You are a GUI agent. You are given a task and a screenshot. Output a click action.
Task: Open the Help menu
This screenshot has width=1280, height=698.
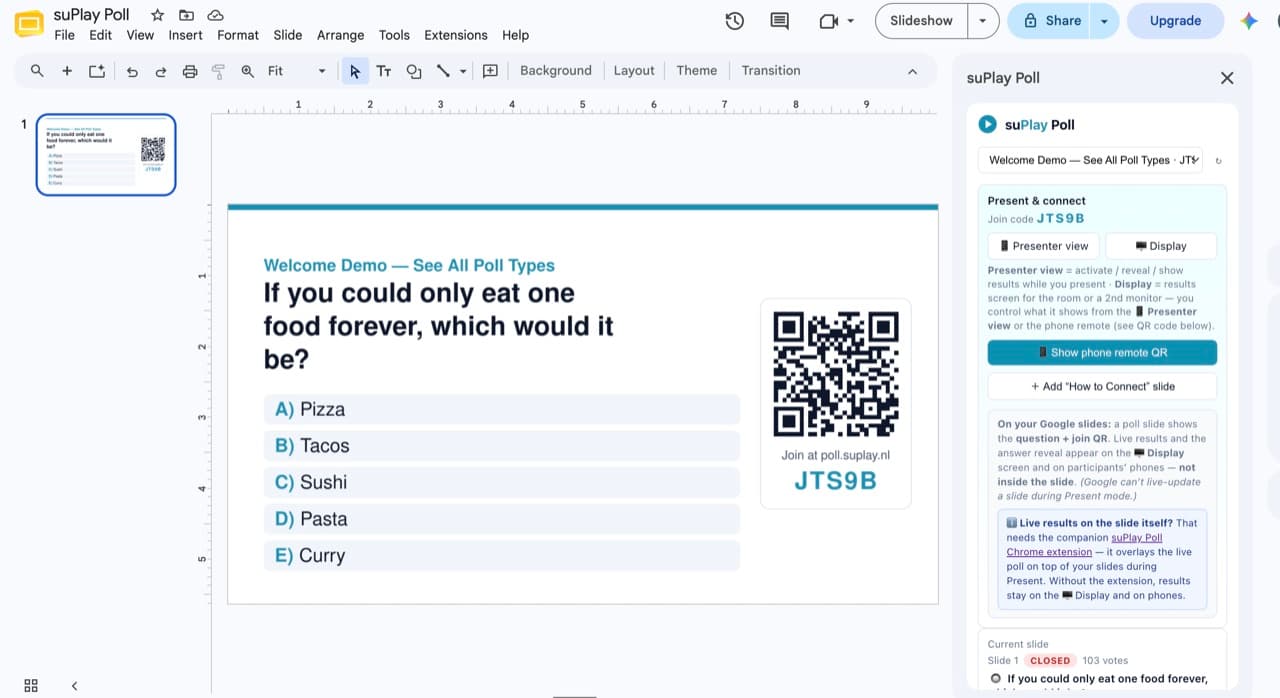point(515,35)
